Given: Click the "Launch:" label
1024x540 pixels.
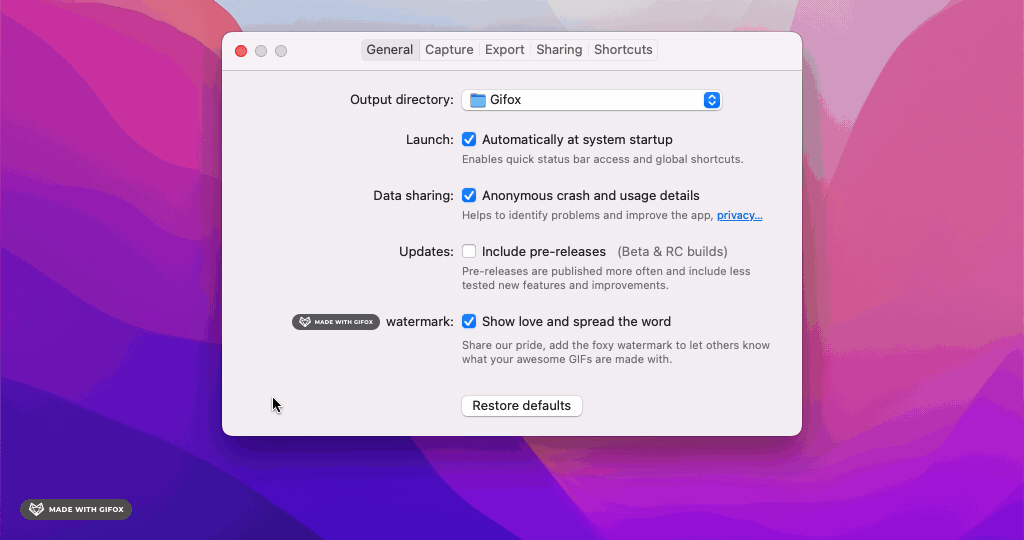Looking at the screenshot, I should click(430, 140).
